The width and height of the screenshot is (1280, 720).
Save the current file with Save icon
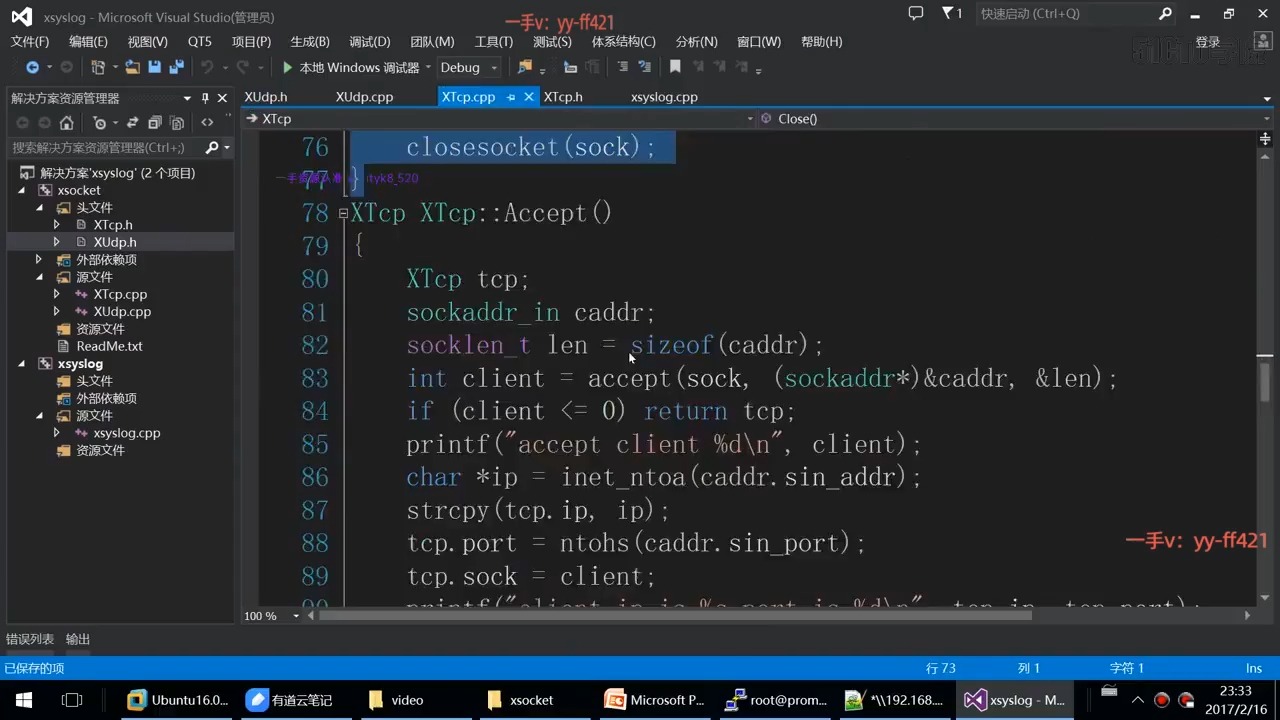[x=155, y=67]
